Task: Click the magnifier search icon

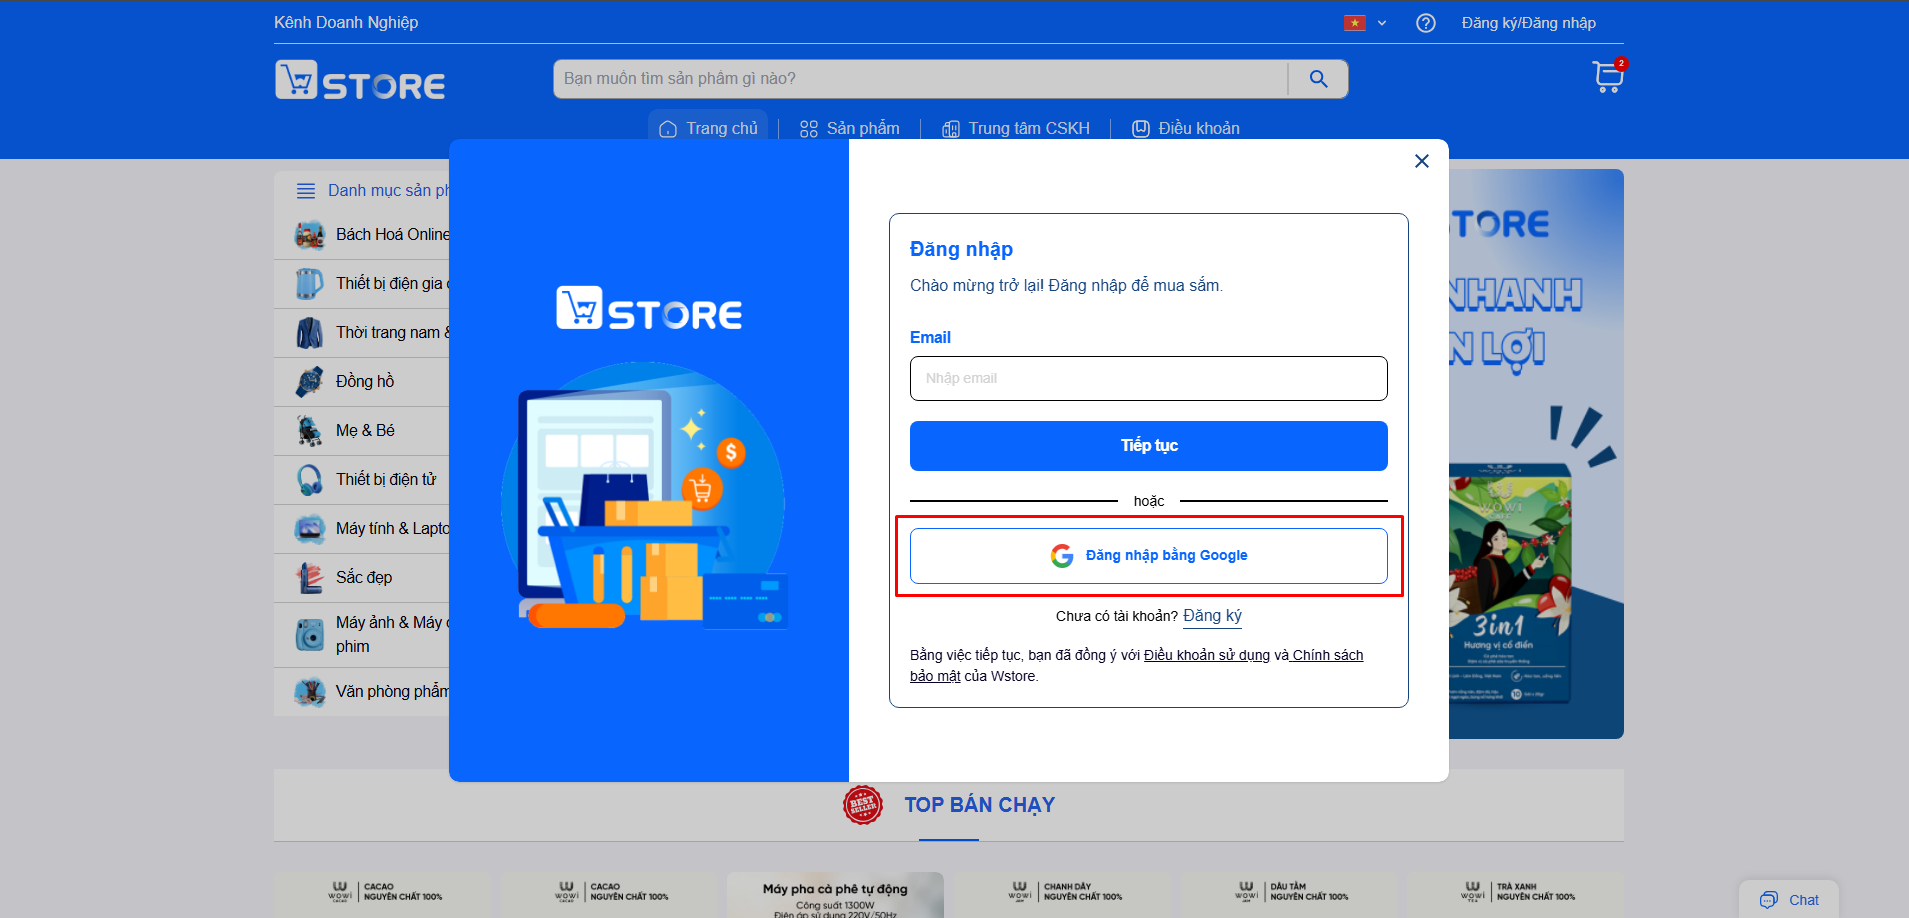Action: (x=1318, y=79)
